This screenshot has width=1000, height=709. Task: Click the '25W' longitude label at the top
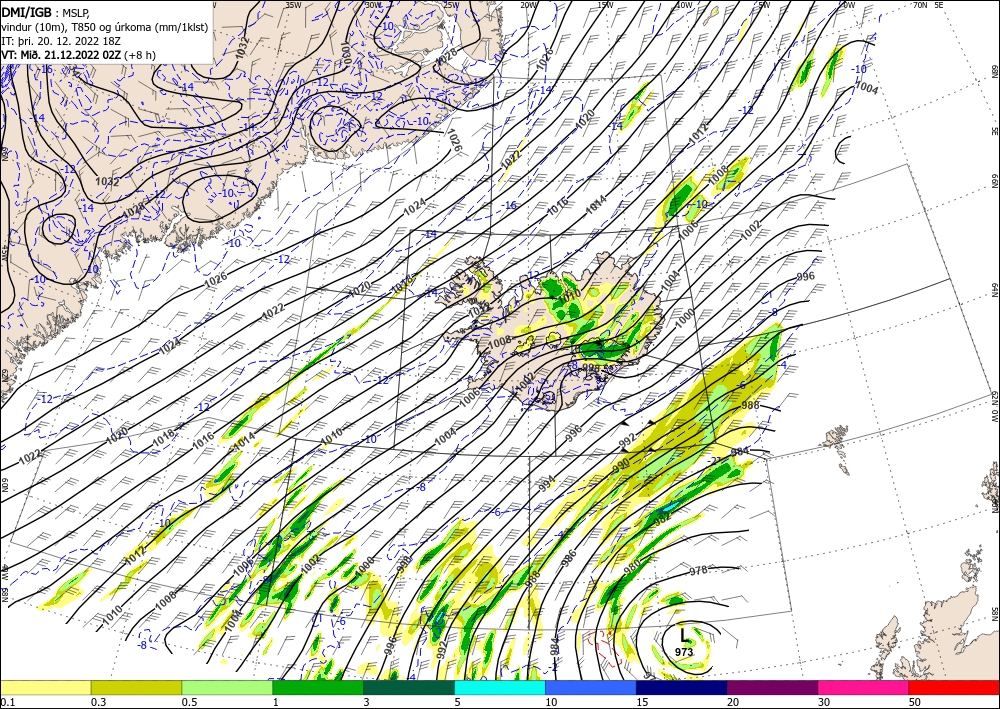pos(451,4)
